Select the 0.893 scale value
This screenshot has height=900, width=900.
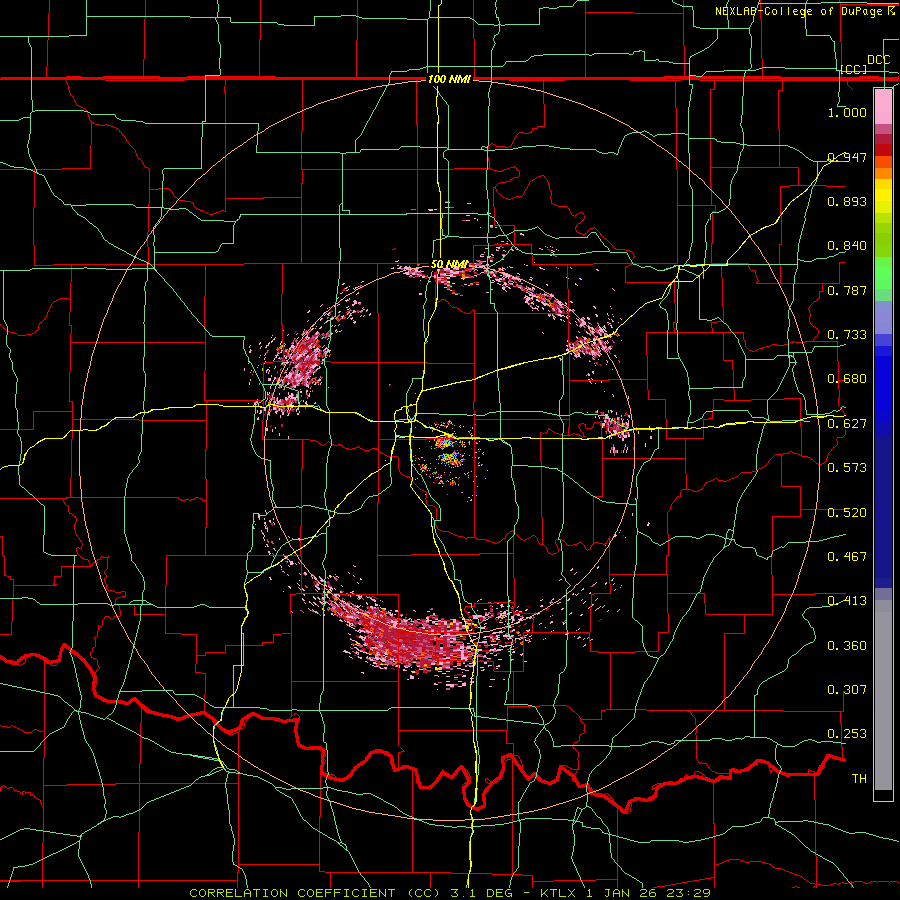point(847,201)
